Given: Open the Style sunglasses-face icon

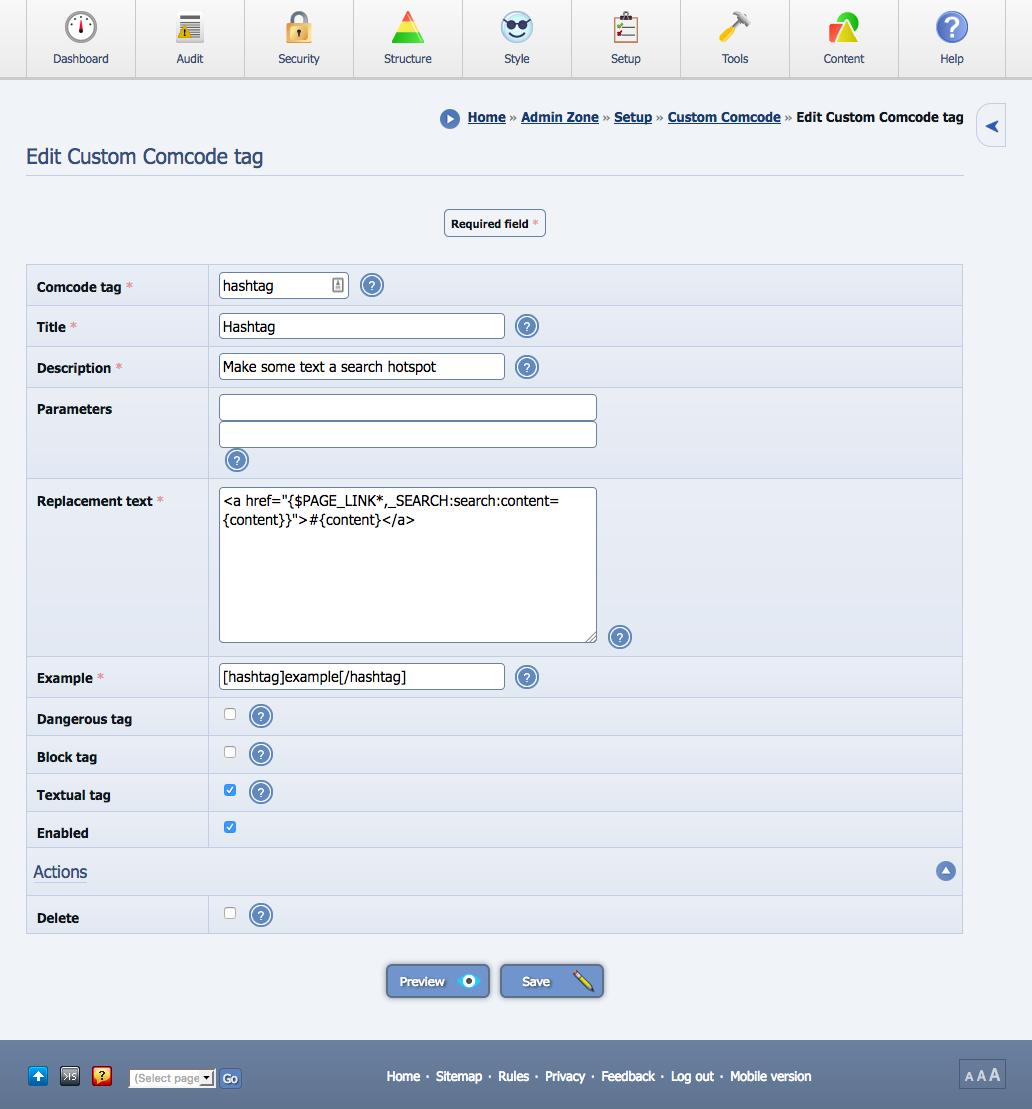Looking at the screenshot, I should (x=516, y=29).
